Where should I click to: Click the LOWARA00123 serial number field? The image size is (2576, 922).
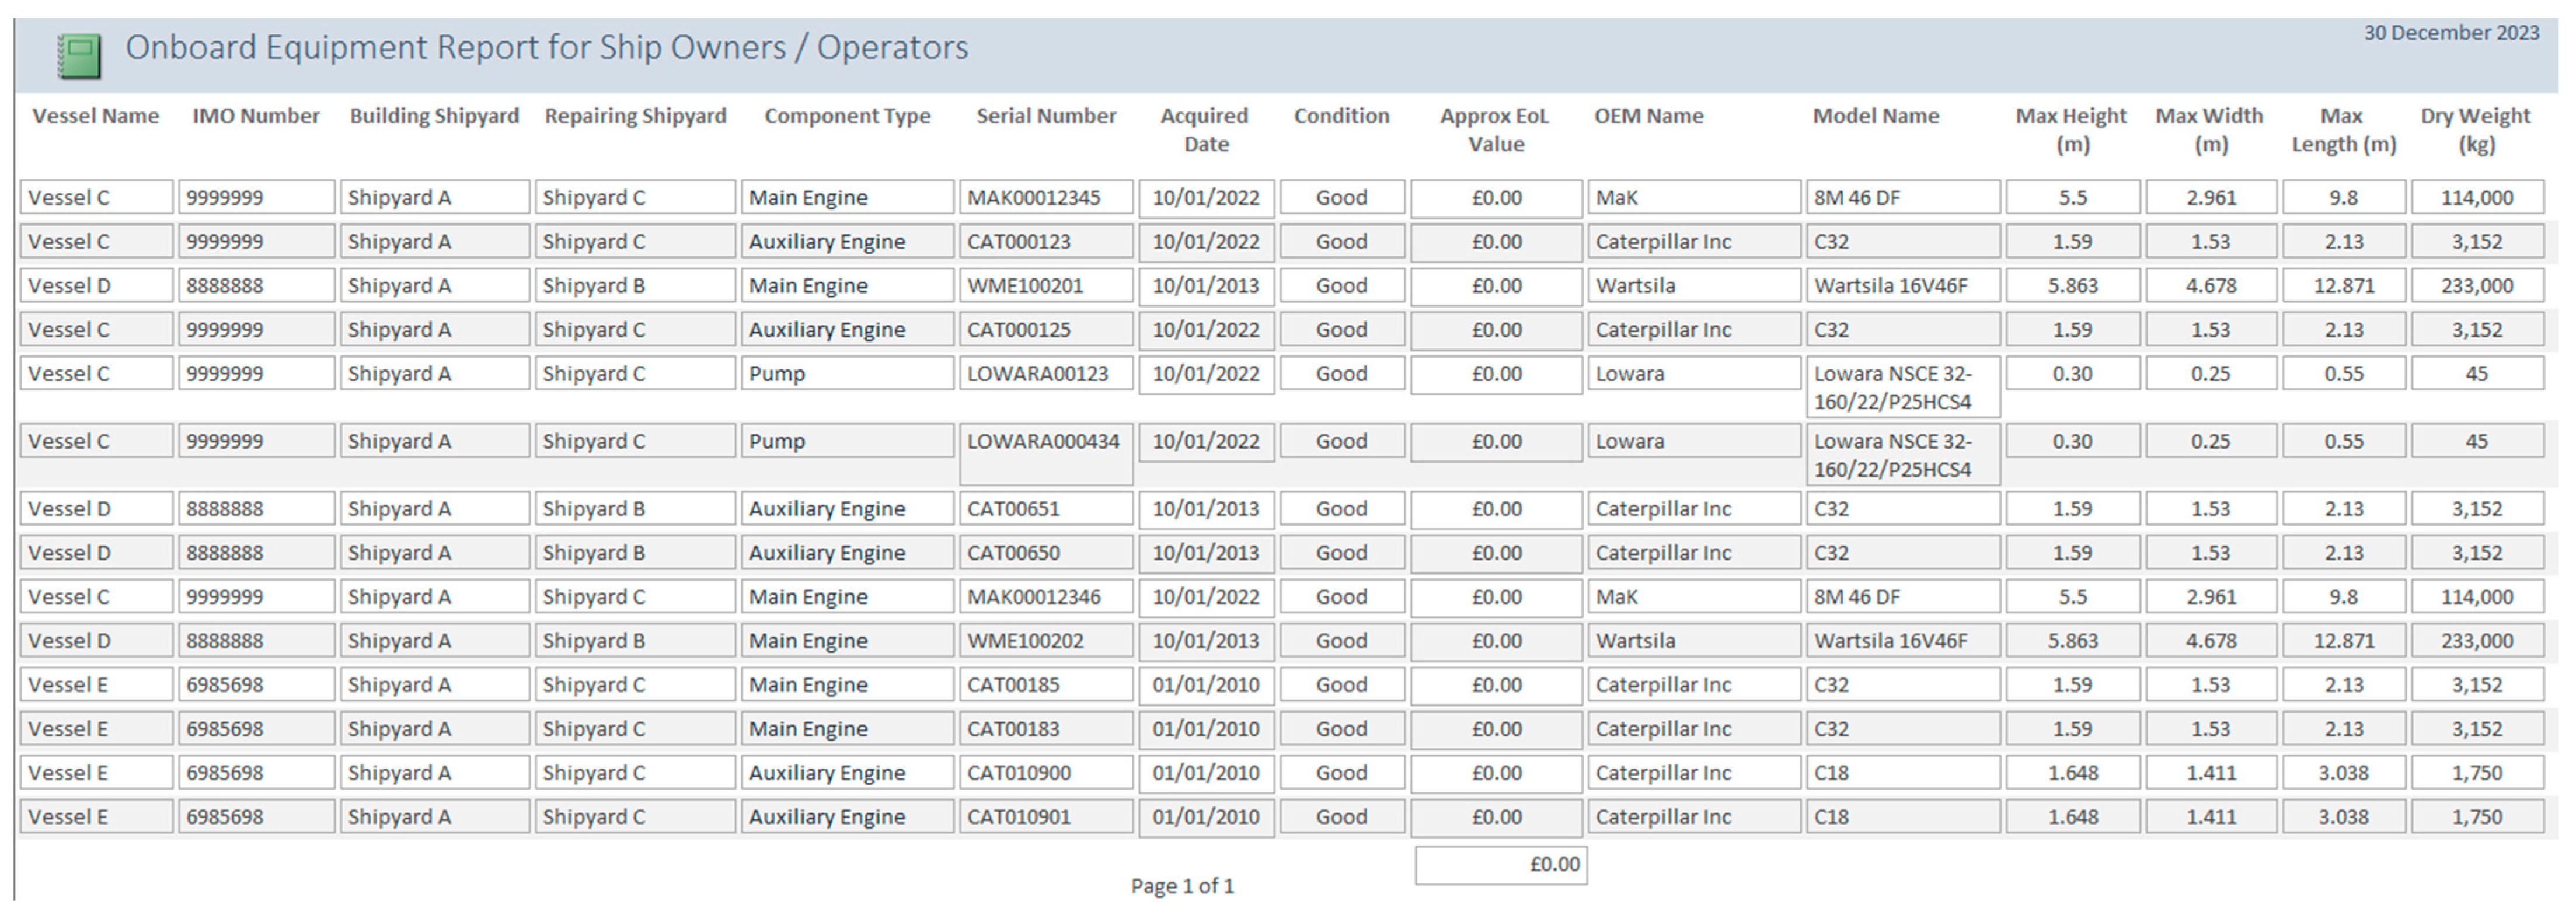coord(1045,374)
